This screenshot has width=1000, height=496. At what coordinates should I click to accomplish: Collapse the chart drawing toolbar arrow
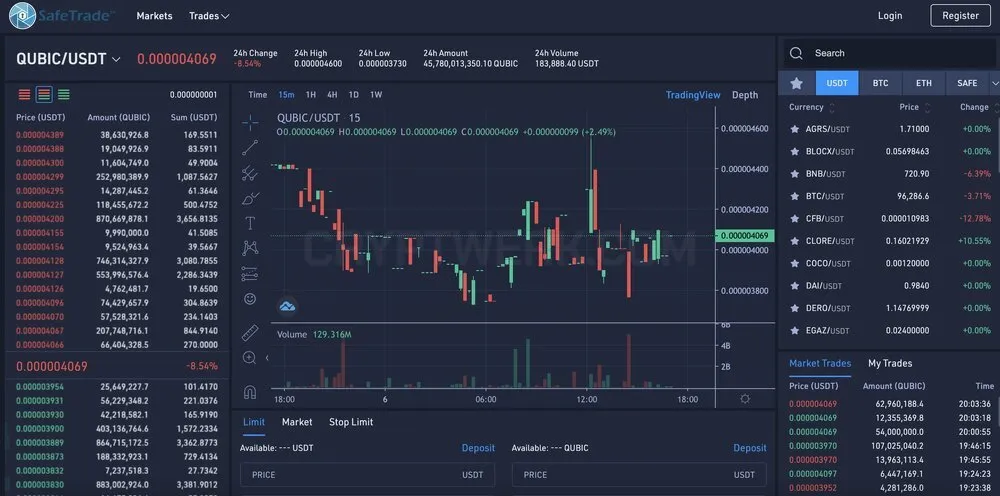(267, 358)
